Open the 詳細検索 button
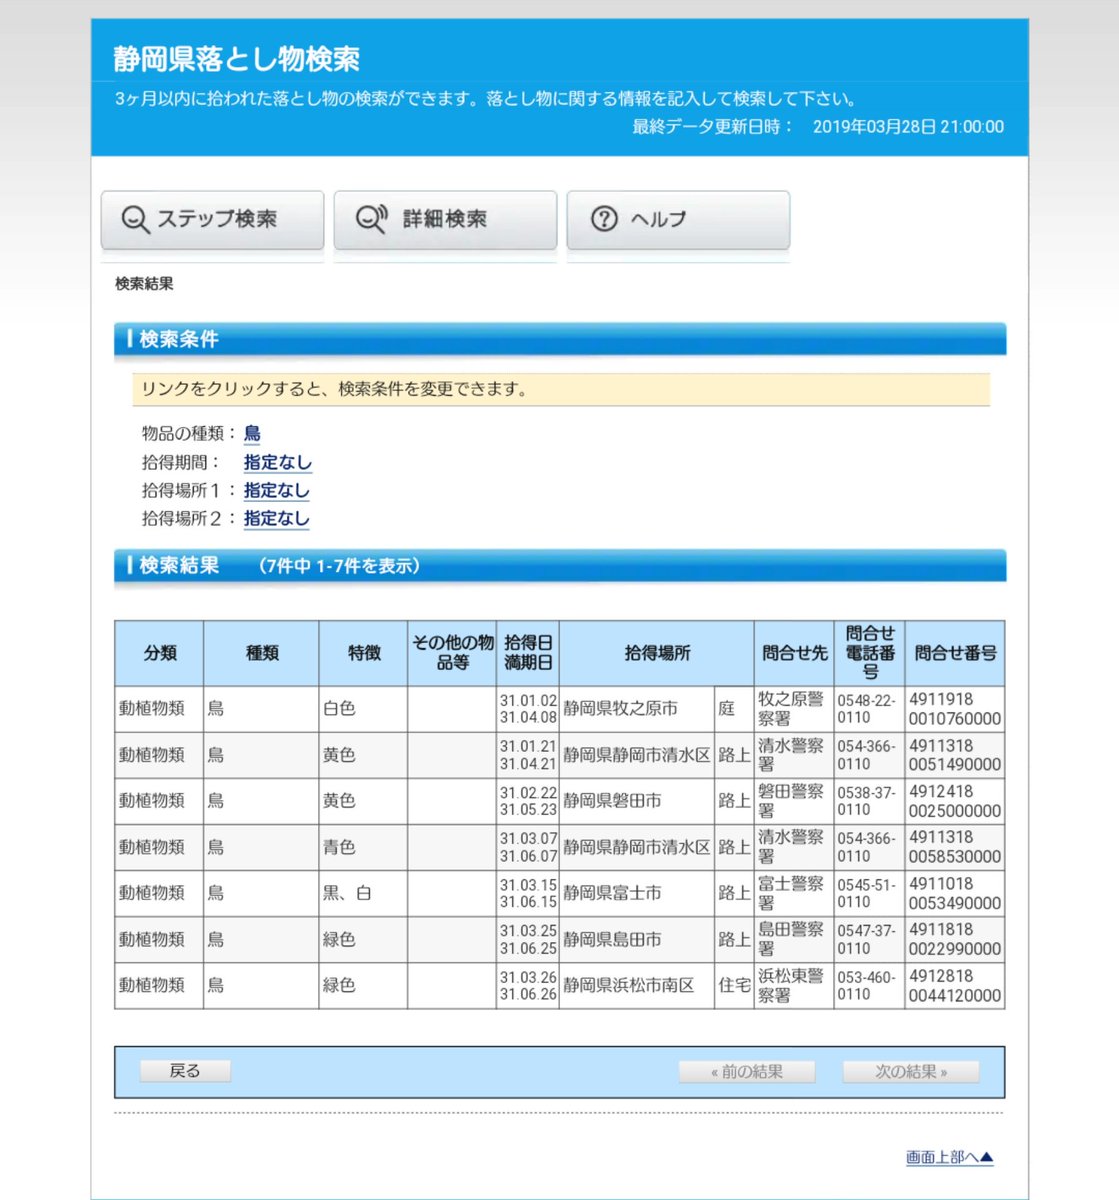The height and width of the screenshot is (1200, 1119). pos(445,220)
